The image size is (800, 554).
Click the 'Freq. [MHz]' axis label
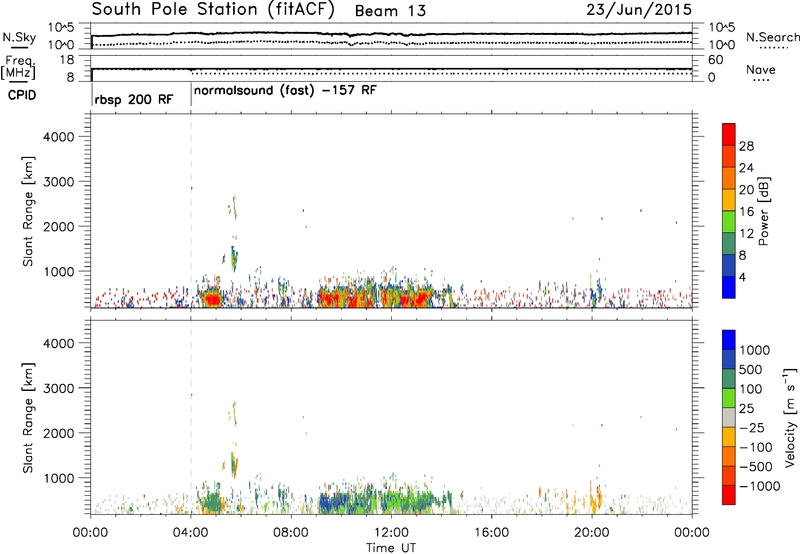point(18,67)
